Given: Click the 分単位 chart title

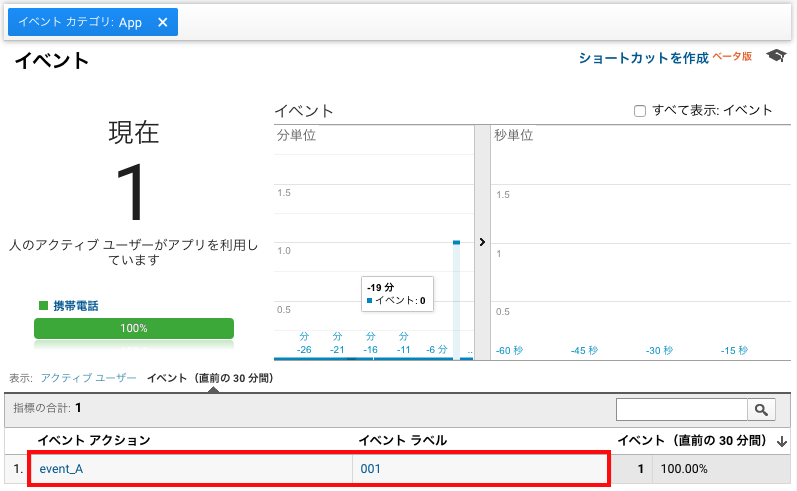Looking at the screenshot, I should [296, 135].
